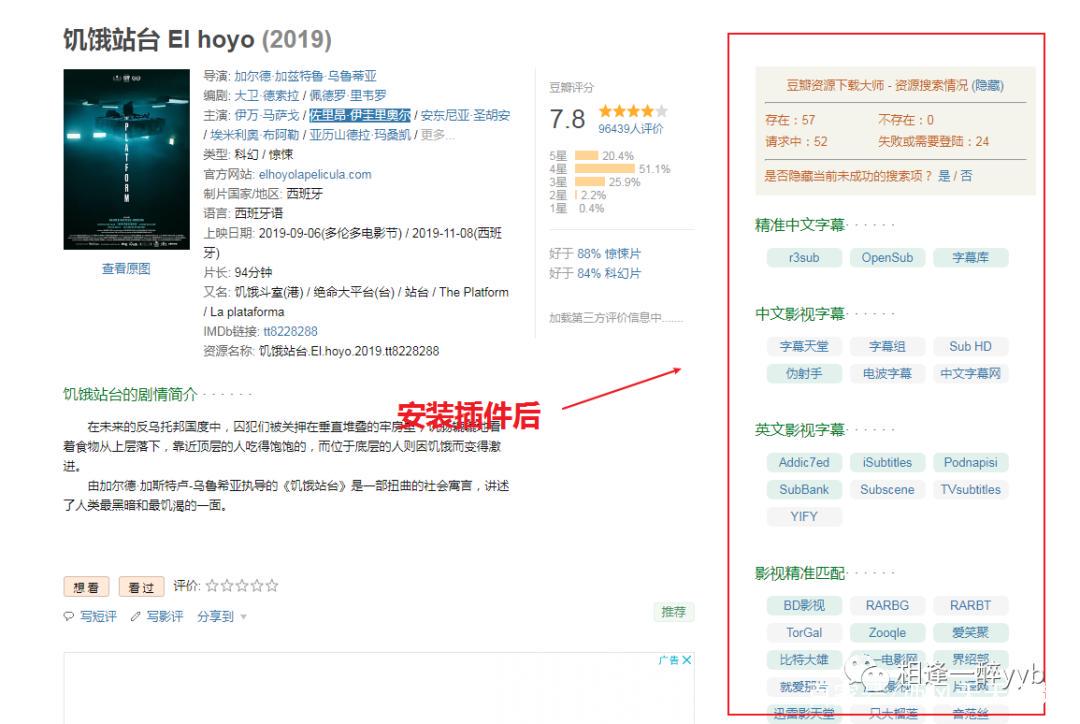Open Sub HD subtitle source

(970, 347)
